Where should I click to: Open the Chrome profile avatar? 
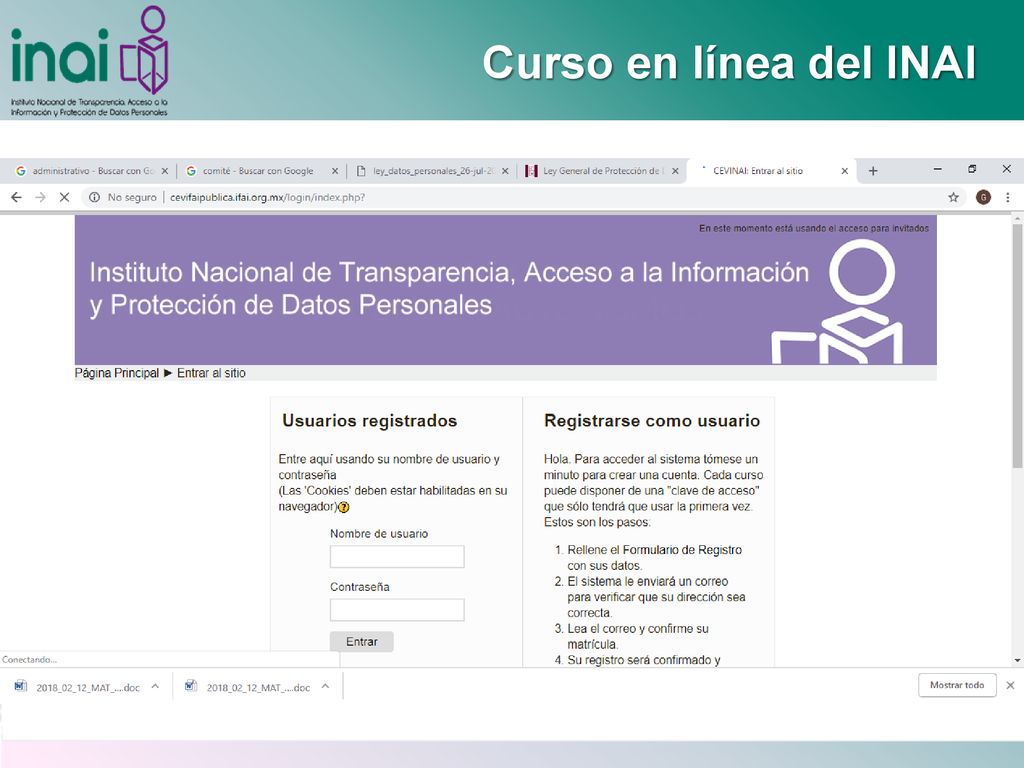pos(983,197)
